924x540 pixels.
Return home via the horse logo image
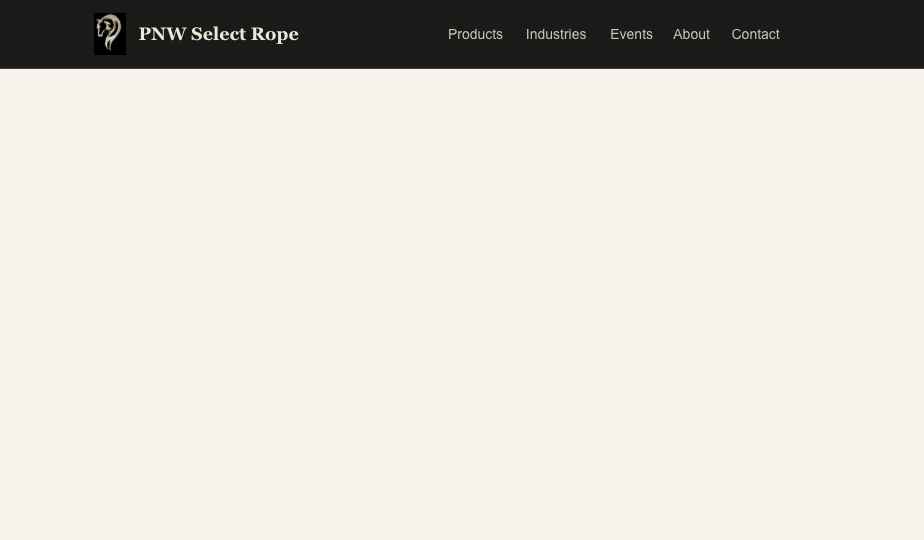[x=109, y=34]
